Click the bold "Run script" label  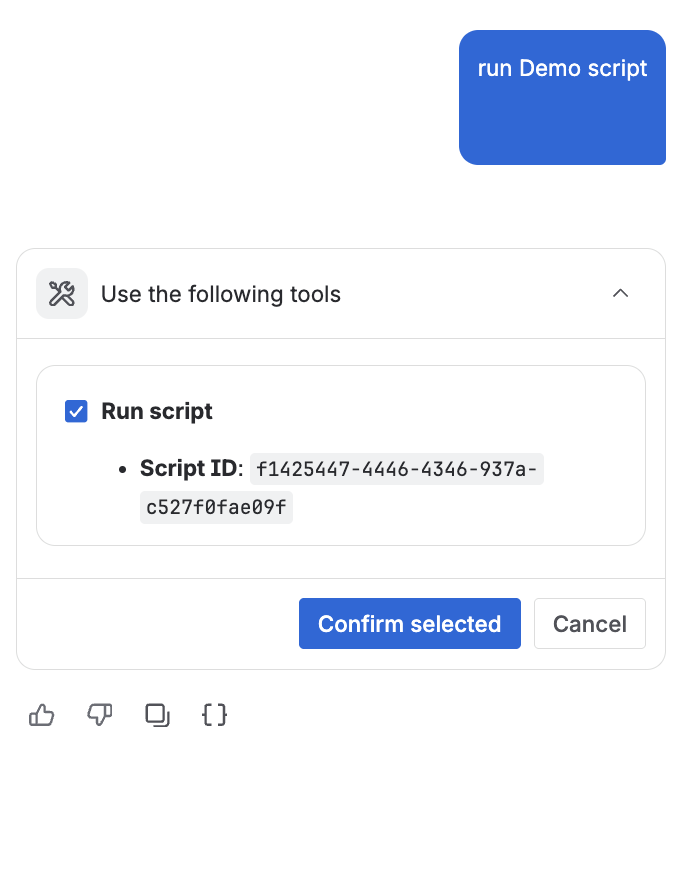tap(157, 411)
